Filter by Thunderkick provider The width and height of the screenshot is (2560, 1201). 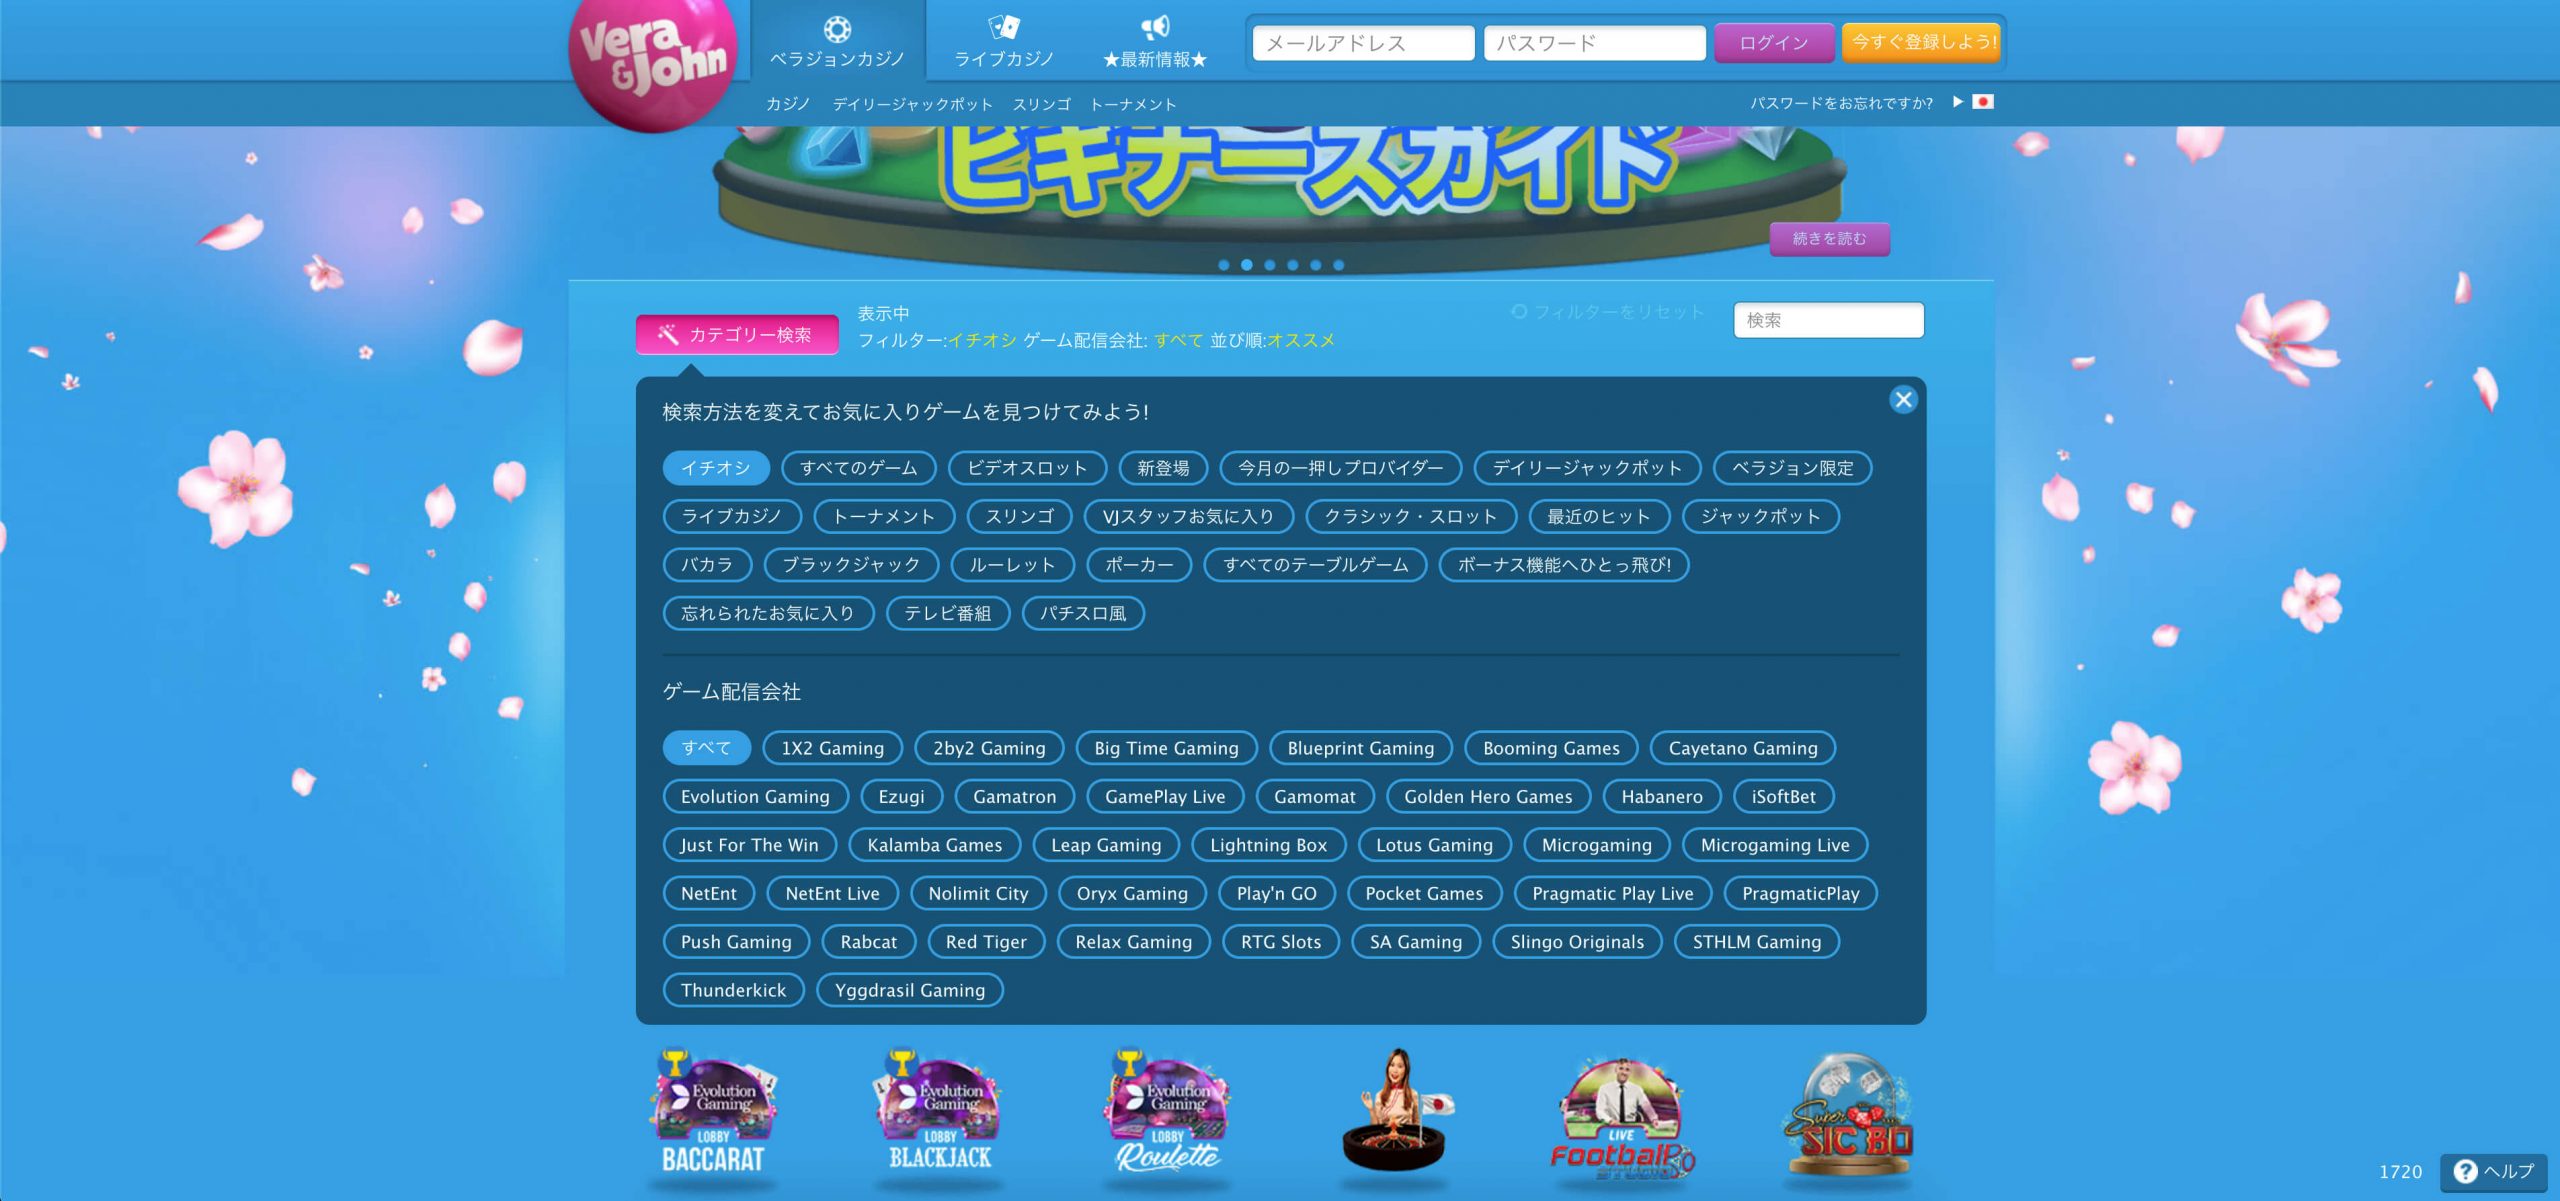pos(733,990)
